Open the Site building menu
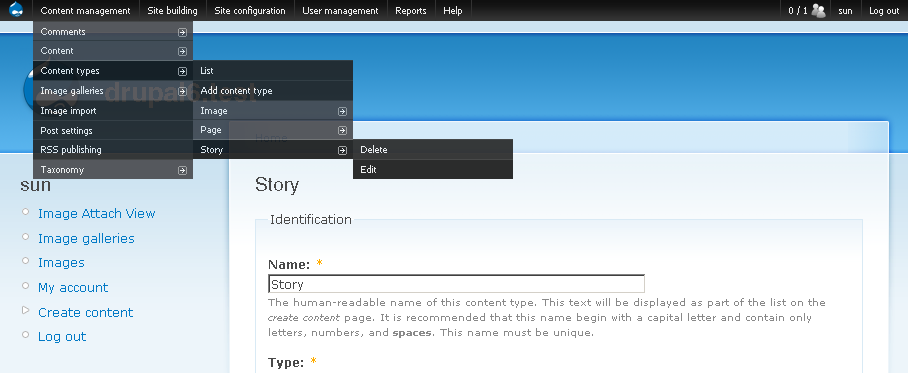The height and width of the screenshot is (373, 908). (x=173, y=10)
